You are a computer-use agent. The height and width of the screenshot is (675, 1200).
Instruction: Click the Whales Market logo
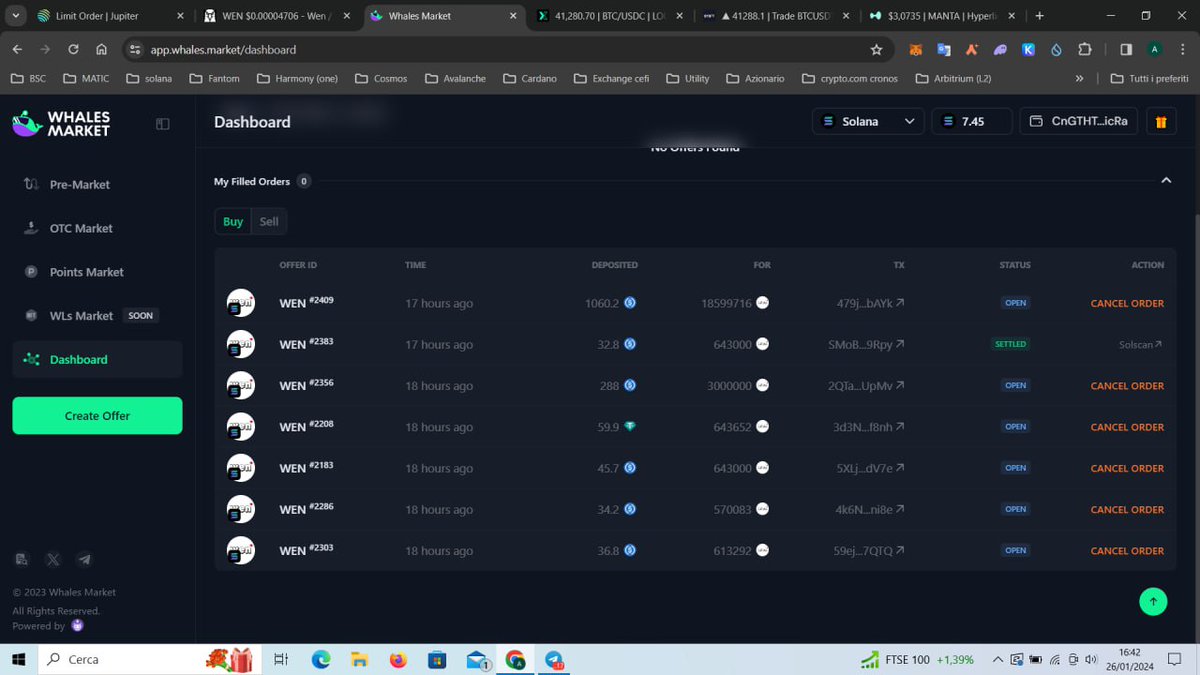(x=61, y=122)
